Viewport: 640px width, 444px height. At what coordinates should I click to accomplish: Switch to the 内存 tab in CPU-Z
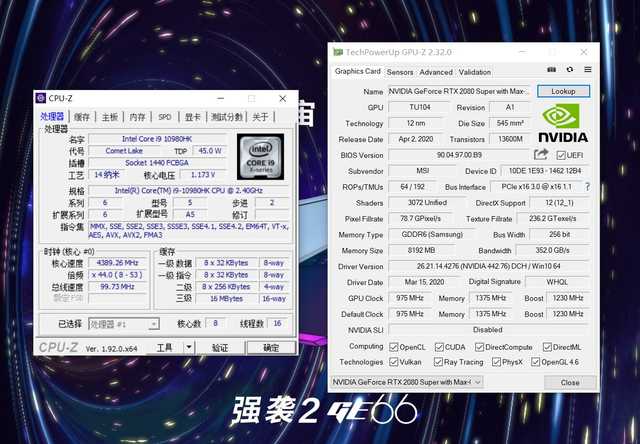(137, 117)
